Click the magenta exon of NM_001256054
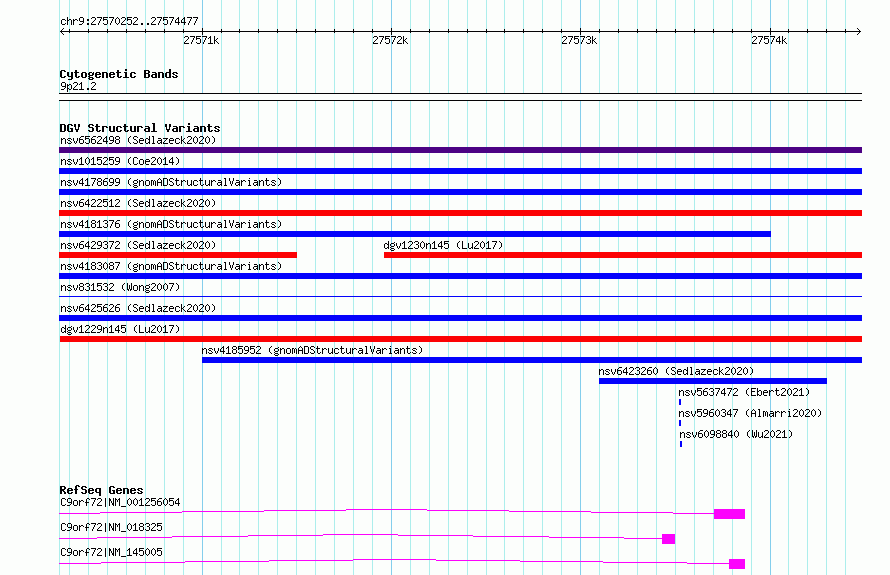Image resolution: width=890 pixels, height=575 pixels. (x=729, y=514)
